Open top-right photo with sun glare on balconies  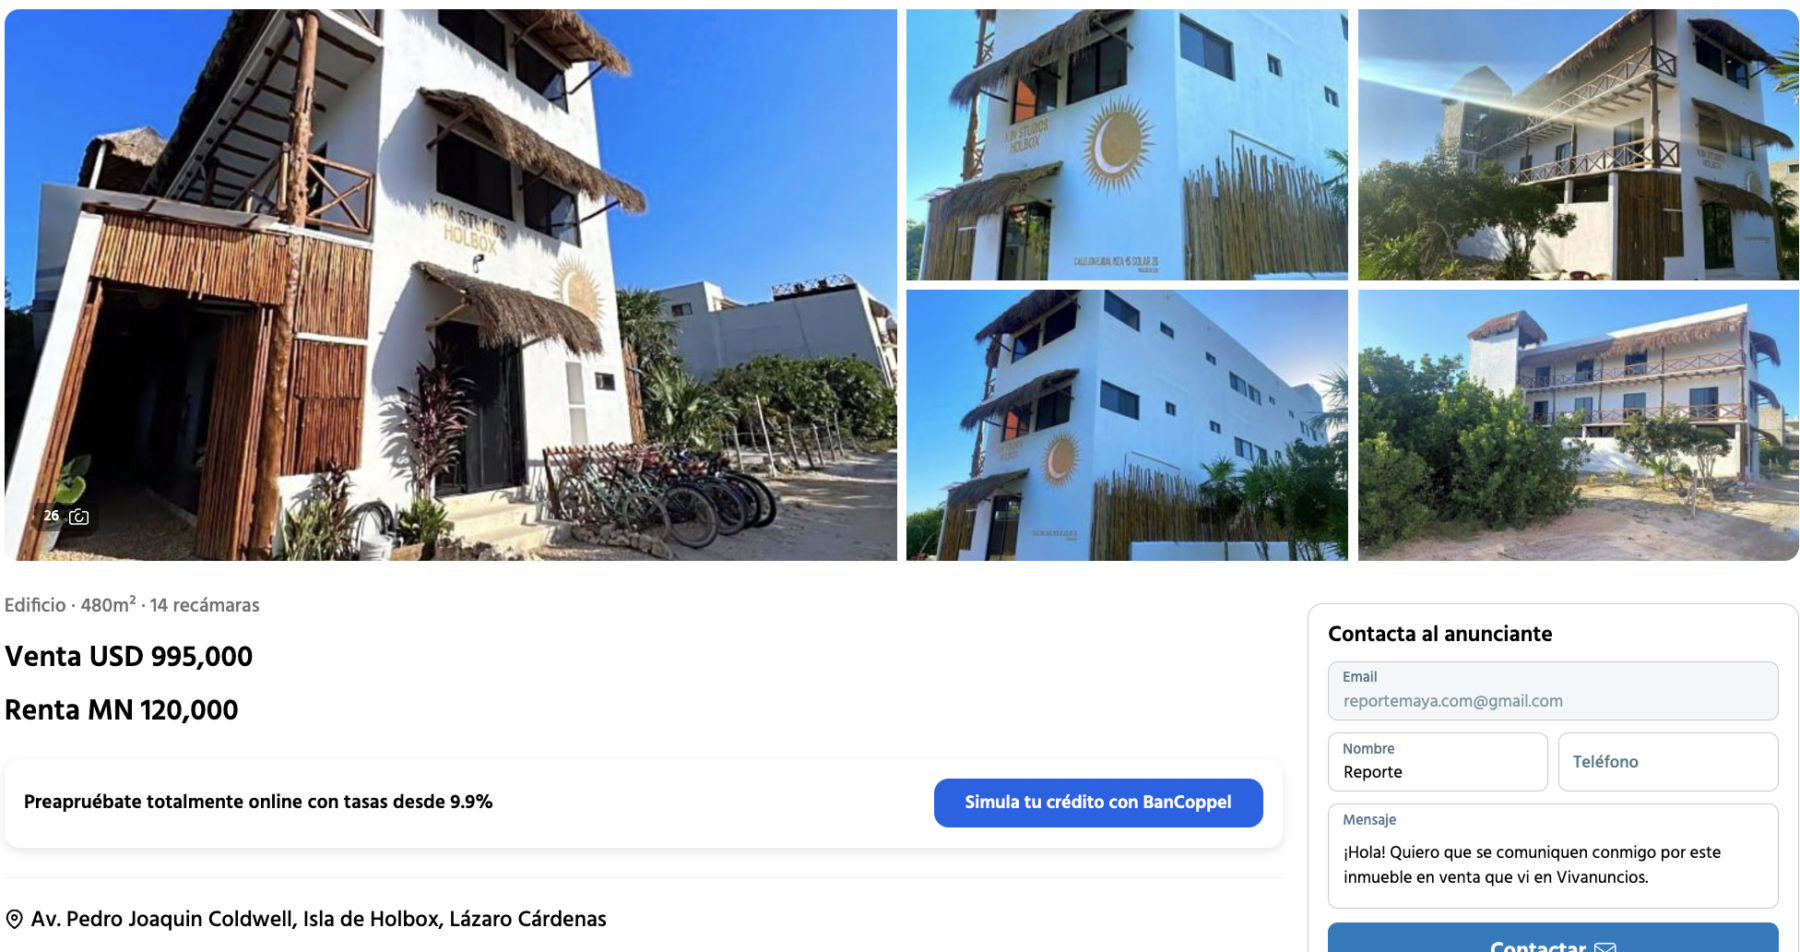tap(1578, 145)
